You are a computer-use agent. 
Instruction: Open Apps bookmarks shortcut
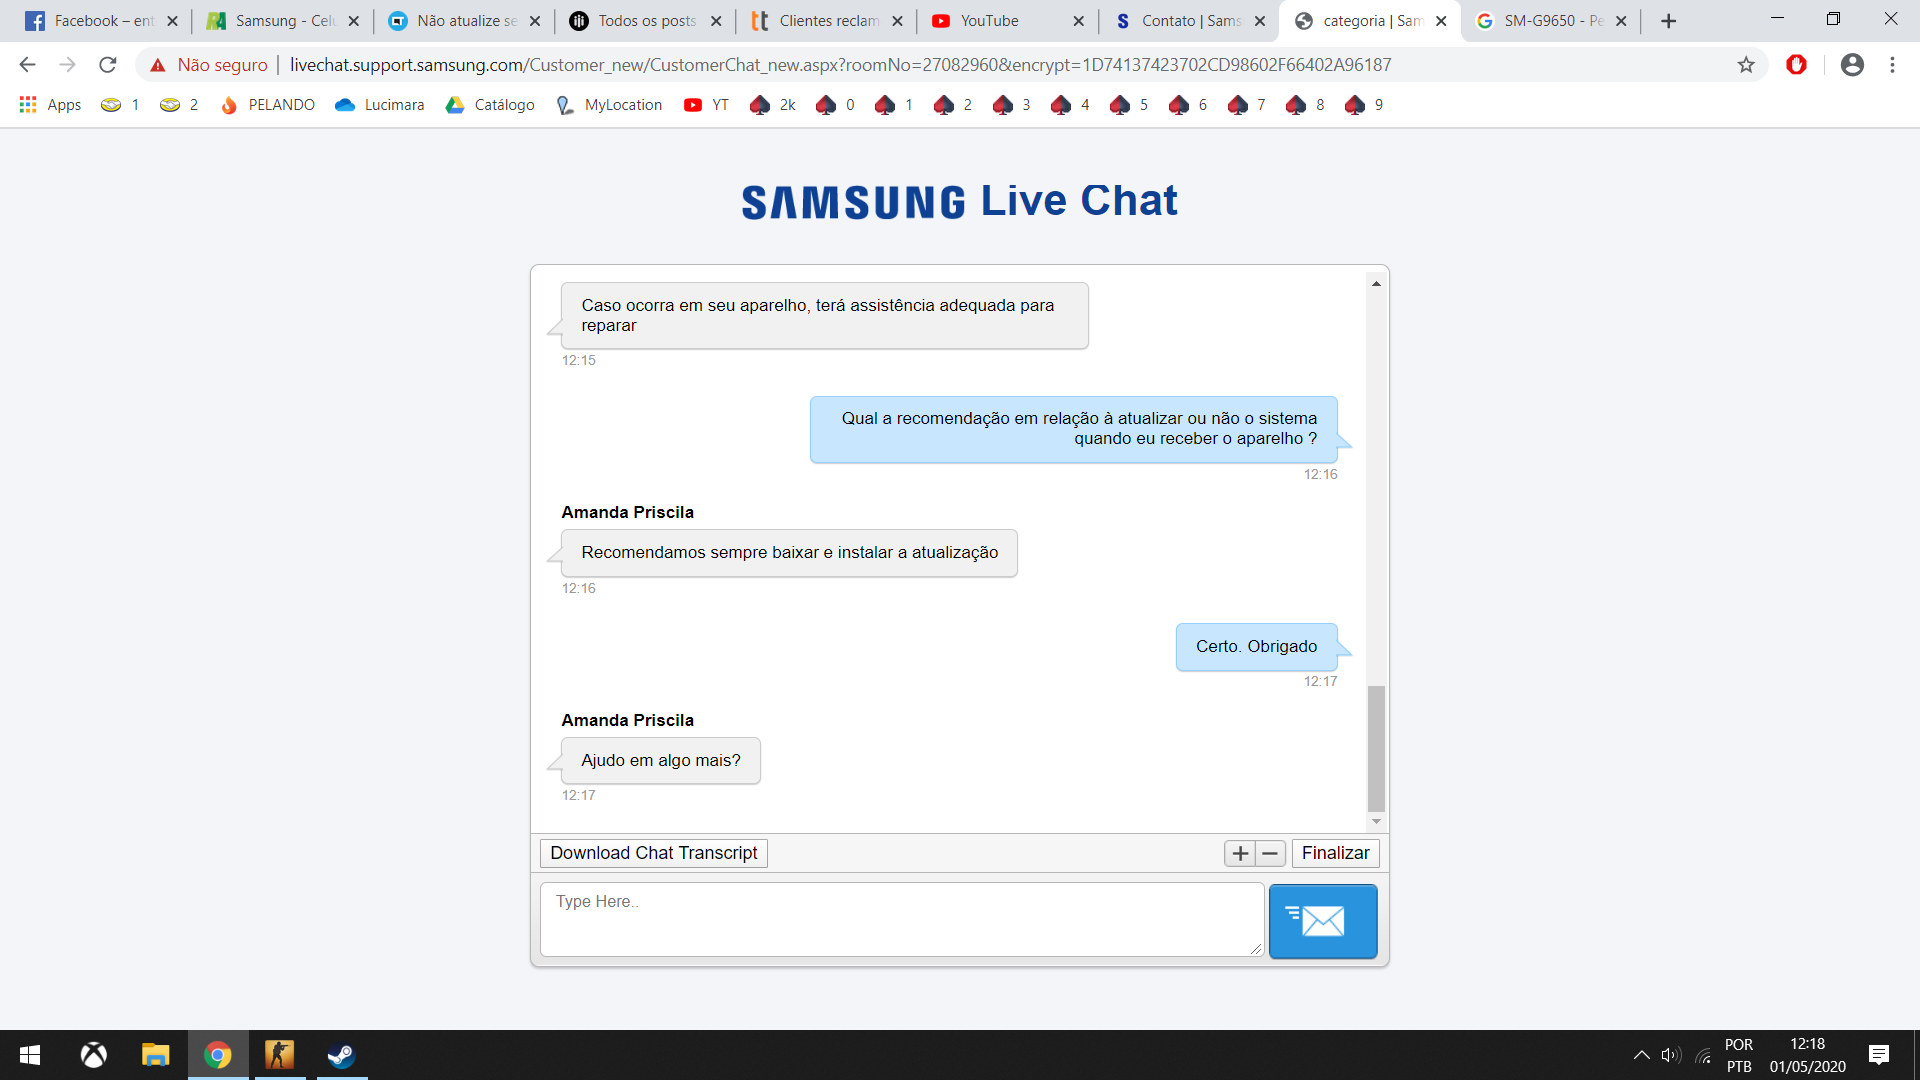point(50,105)
